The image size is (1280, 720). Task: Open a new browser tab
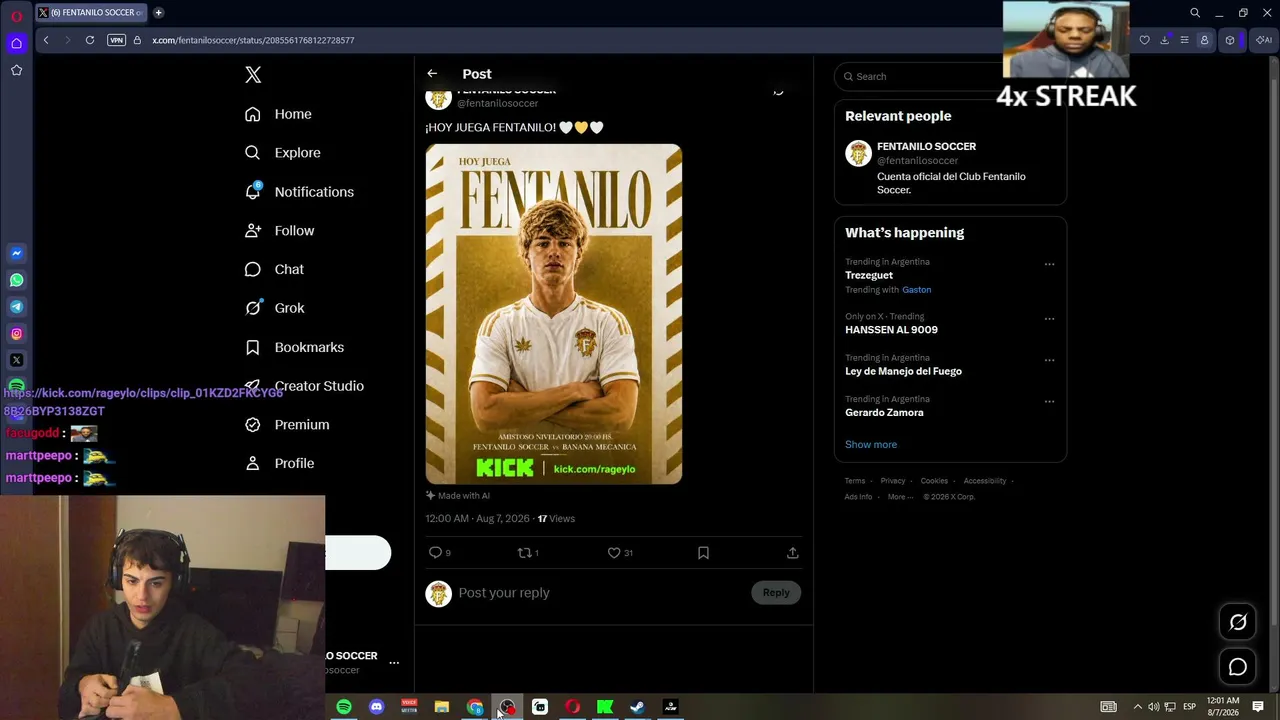[x=159, y=13]
